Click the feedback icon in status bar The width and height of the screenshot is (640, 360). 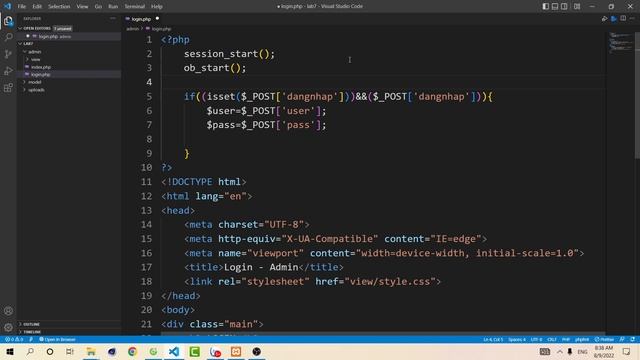click(x=622, y=339)
